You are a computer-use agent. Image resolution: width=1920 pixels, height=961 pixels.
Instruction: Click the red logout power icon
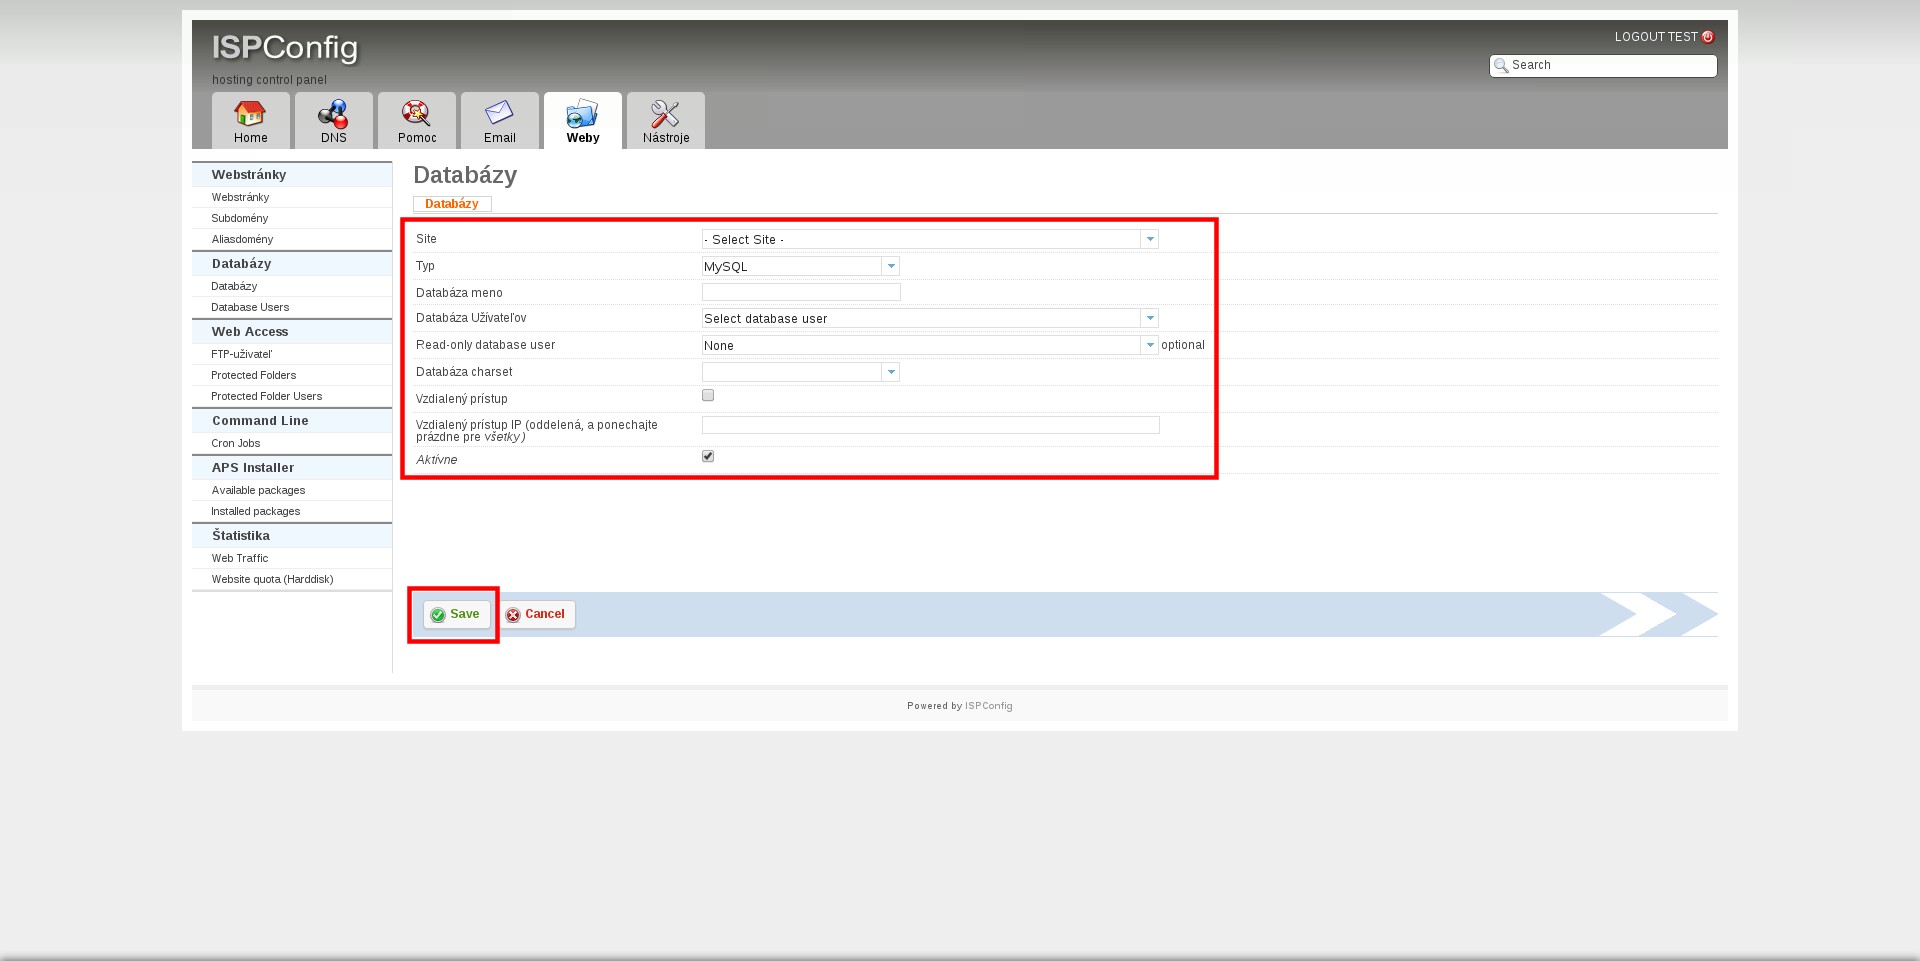pyautogui.click(x=1708, y=37)
